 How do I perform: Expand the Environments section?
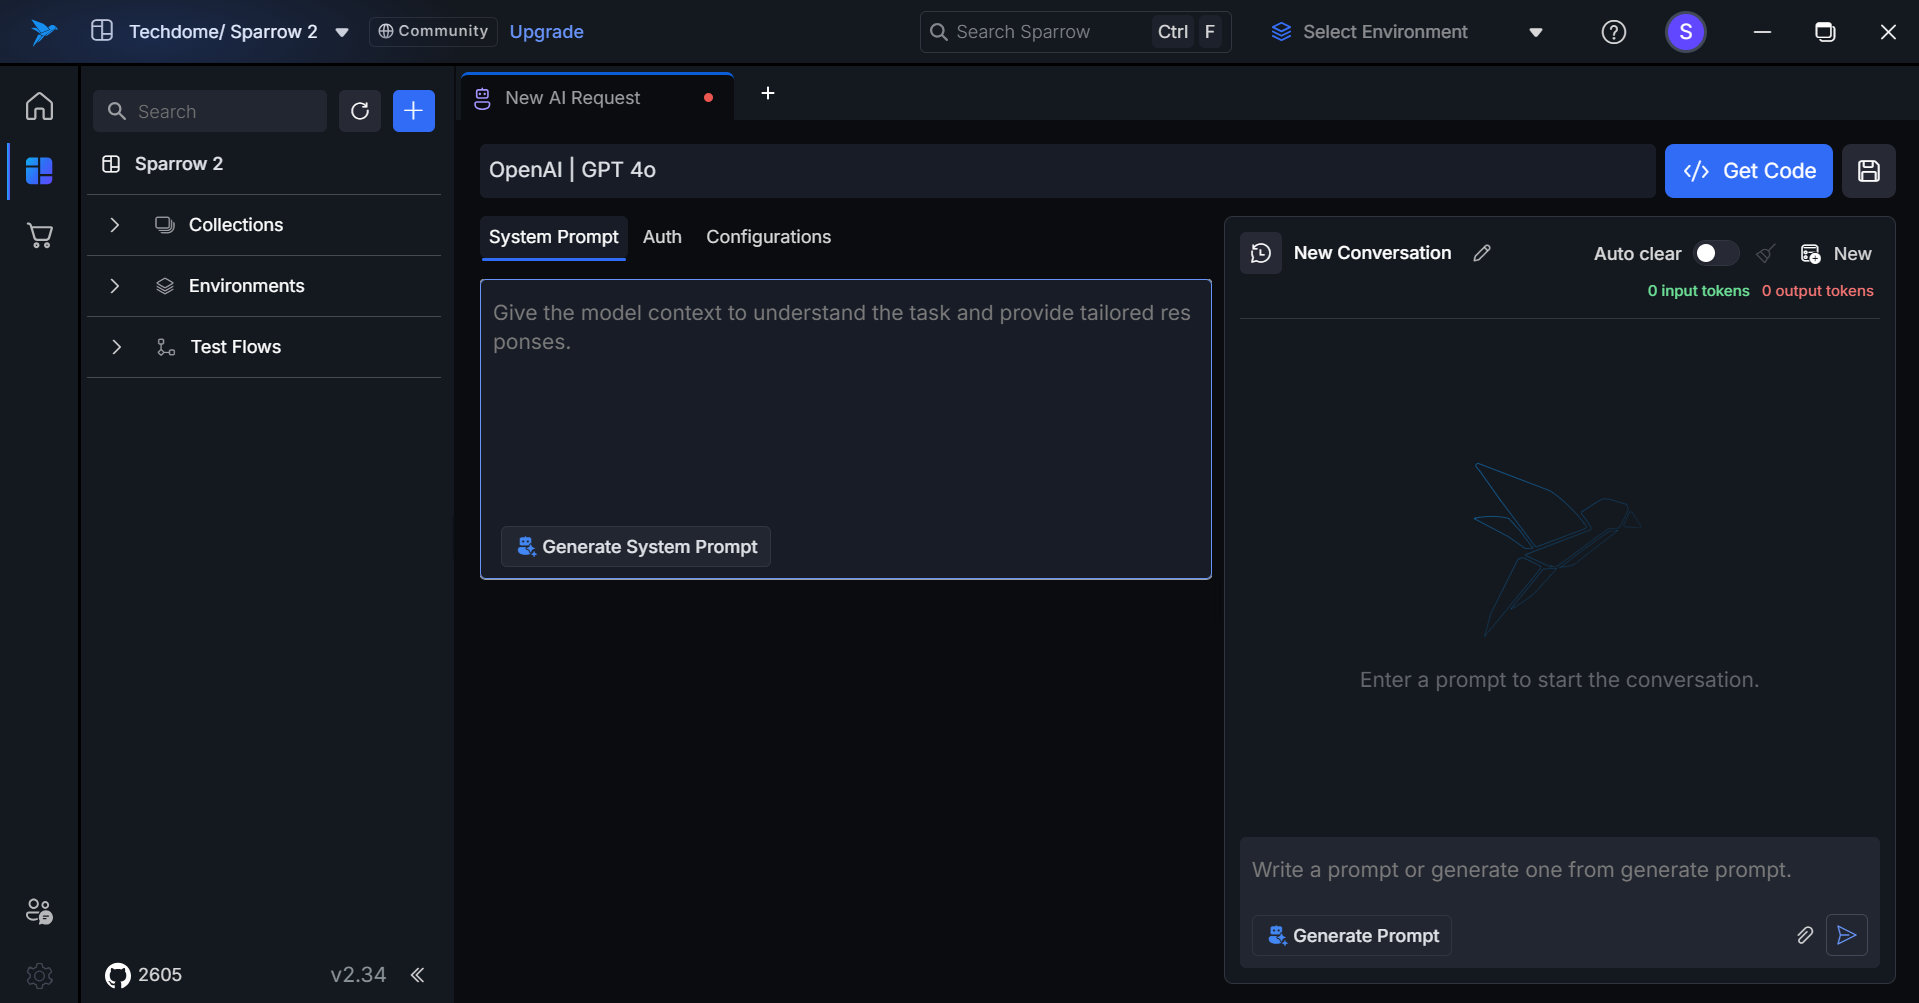115,286
